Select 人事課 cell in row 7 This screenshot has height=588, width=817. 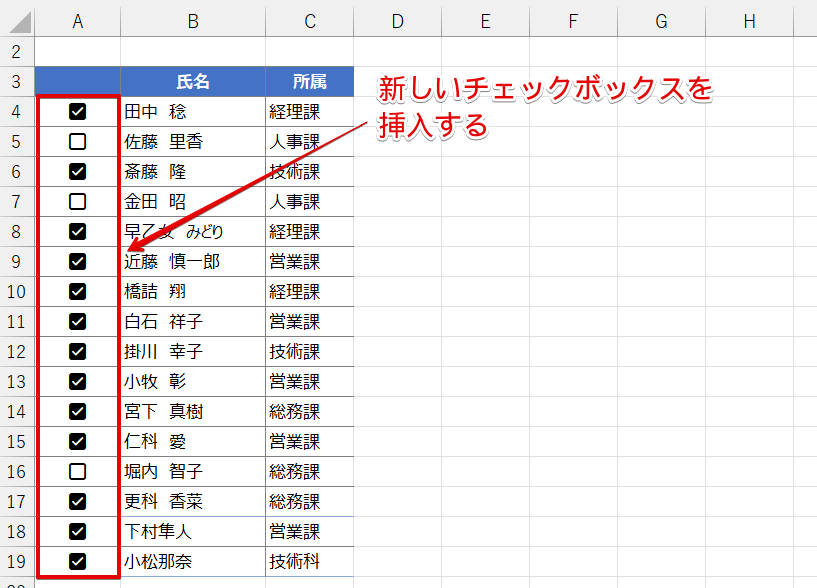[310, 202]
